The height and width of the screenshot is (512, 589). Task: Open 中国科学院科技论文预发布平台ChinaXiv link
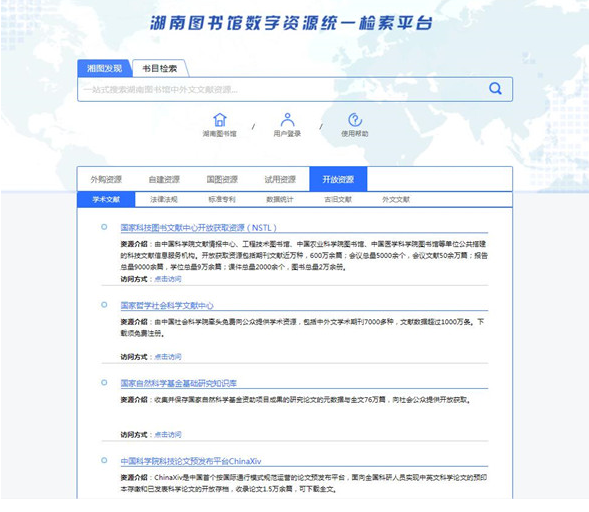coord(191,461)
